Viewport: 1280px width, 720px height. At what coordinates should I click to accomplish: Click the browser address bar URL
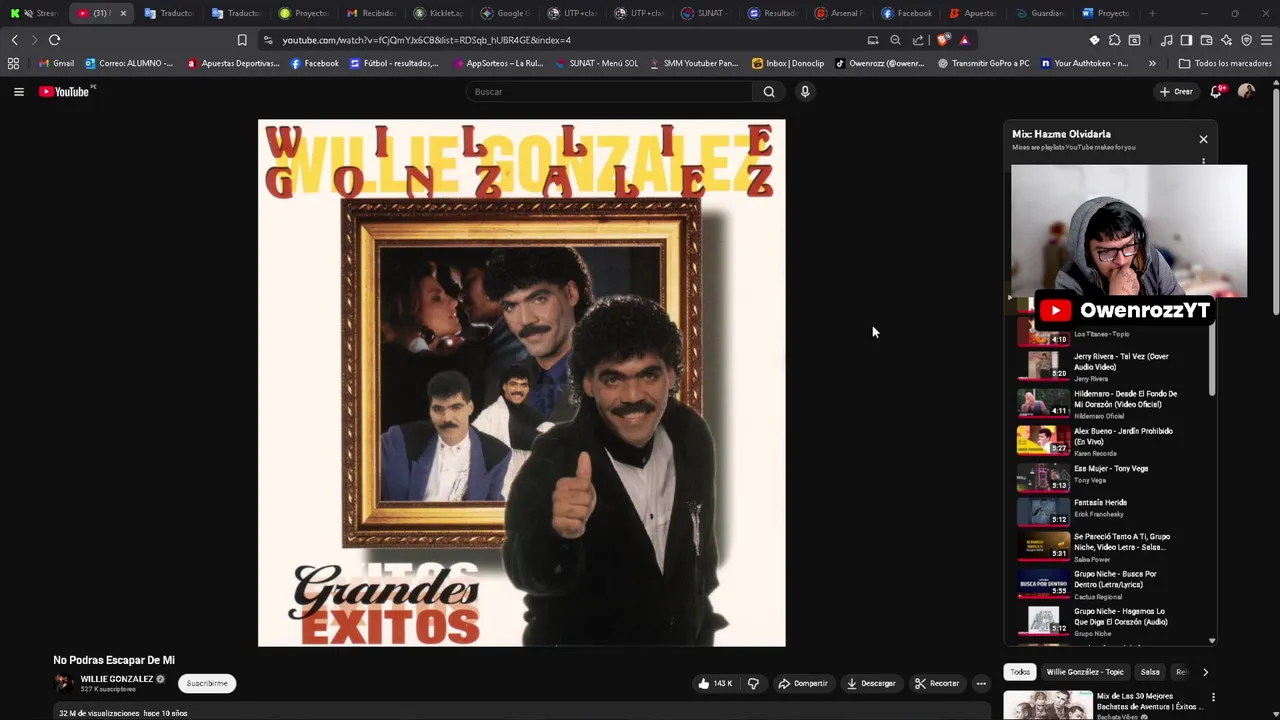click(426, 40)
